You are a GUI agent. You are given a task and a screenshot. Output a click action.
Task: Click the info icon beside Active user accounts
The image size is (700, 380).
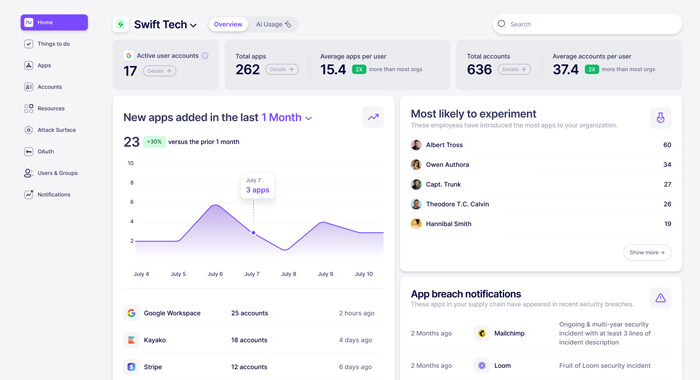click(x=205, y=56)
